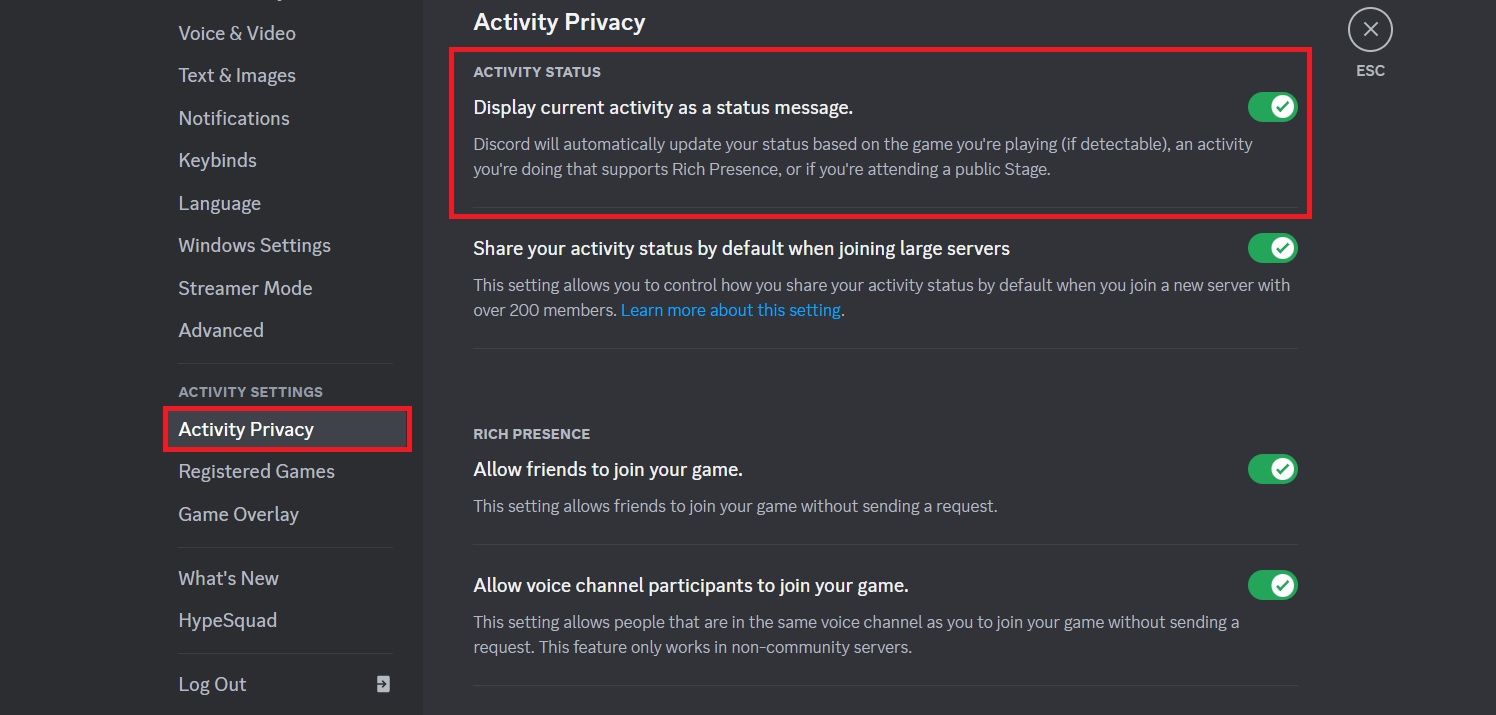Close settings with the ESC button
The image size is (1496, 715).
(1370, 29)
